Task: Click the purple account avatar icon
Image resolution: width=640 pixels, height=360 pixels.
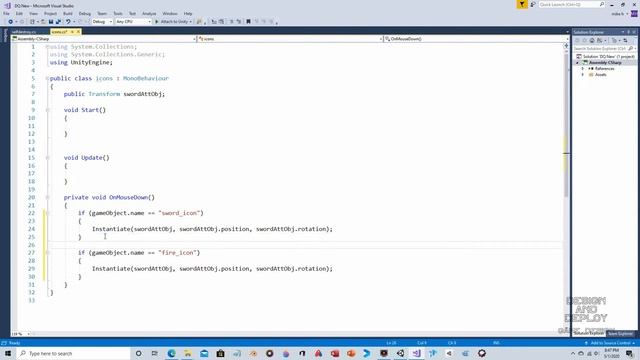Action: click(x=634, y=13)
